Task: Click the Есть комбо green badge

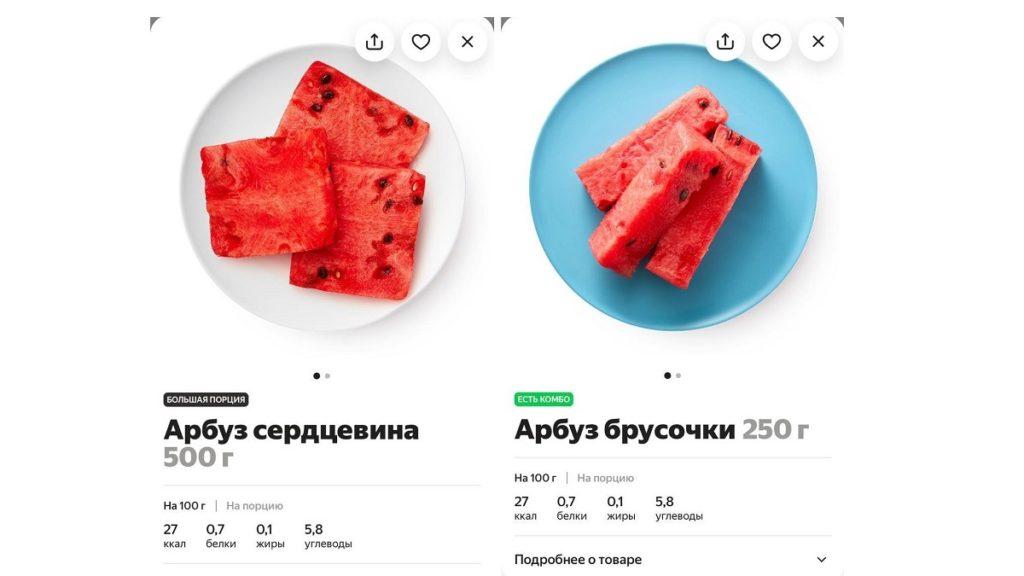Action: tap(544, 399)
